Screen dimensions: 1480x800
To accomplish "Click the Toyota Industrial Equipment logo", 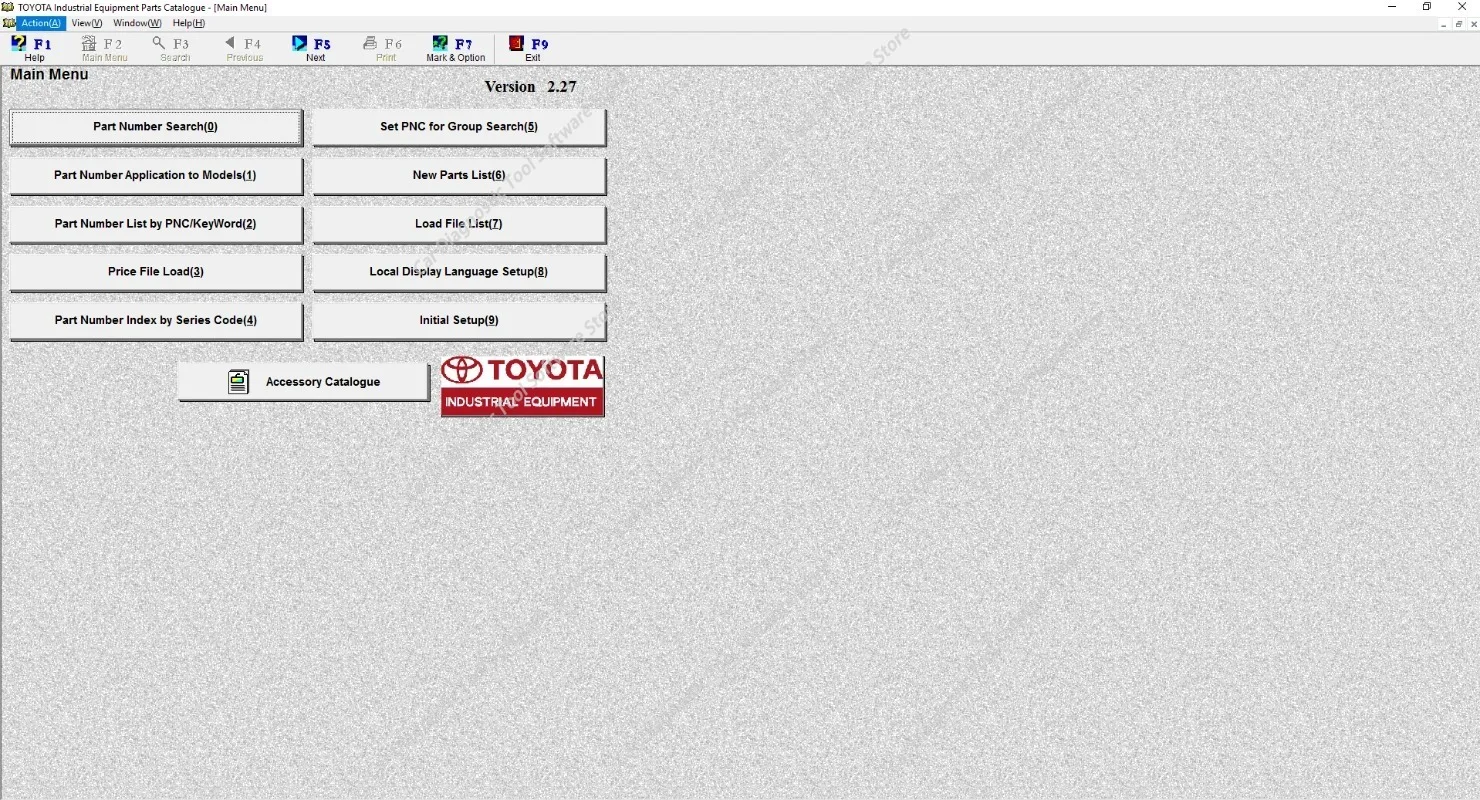I will tap(522, 386).
